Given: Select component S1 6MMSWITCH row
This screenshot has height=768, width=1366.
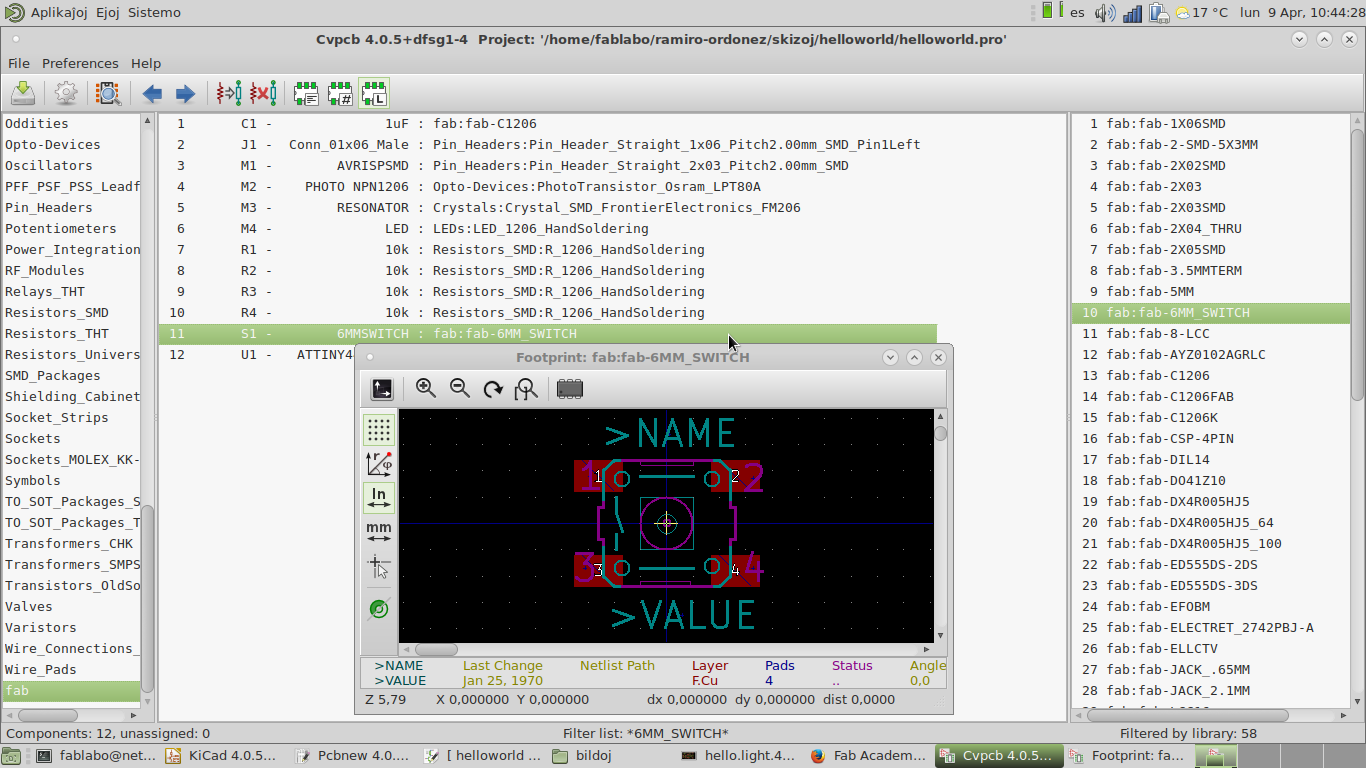Looking at the screenshot, I should [548, 333].
